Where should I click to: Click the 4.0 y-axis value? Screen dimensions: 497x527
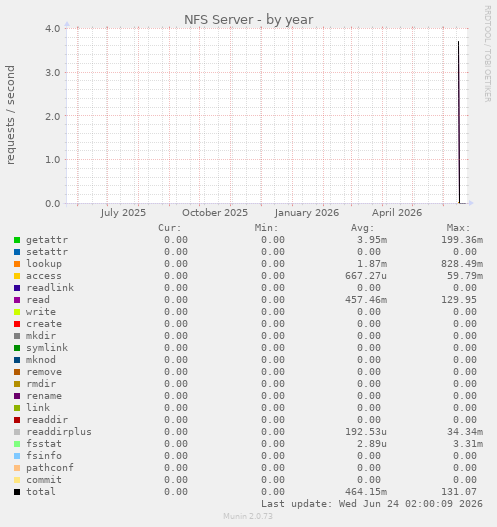pos(53,29)
